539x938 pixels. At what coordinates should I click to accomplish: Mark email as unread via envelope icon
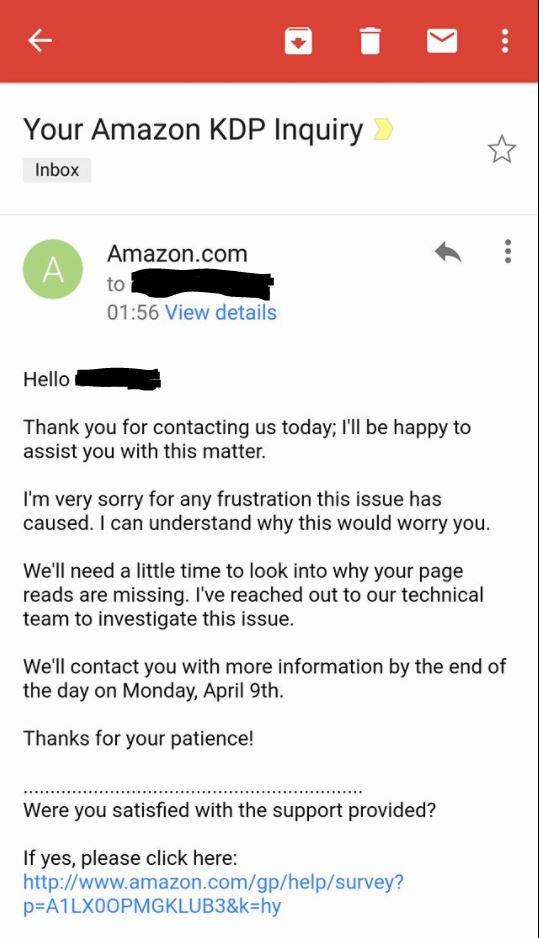point(441,41)
